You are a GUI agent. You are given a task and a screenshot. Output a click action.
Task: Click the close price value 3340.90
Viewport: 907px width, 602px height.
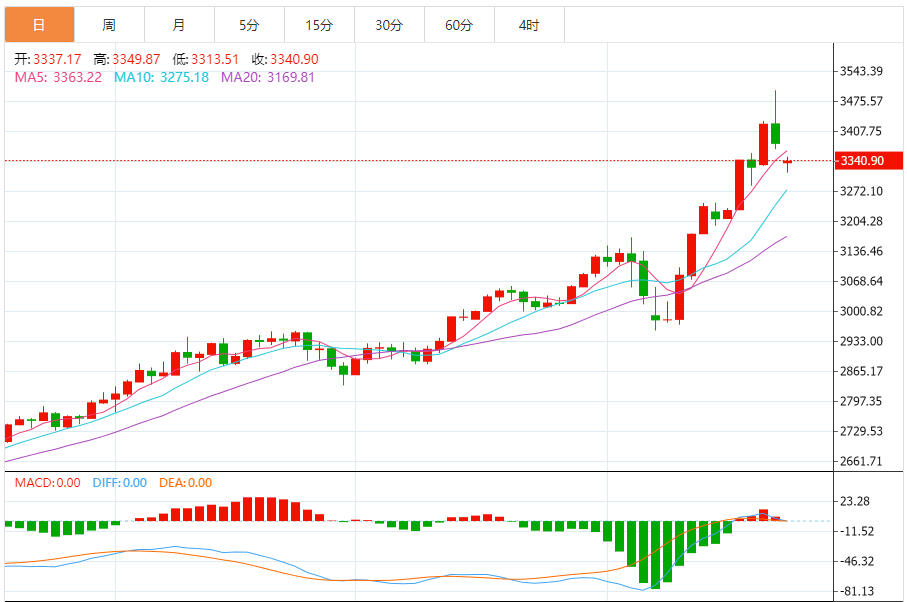[x=294, y=59]
